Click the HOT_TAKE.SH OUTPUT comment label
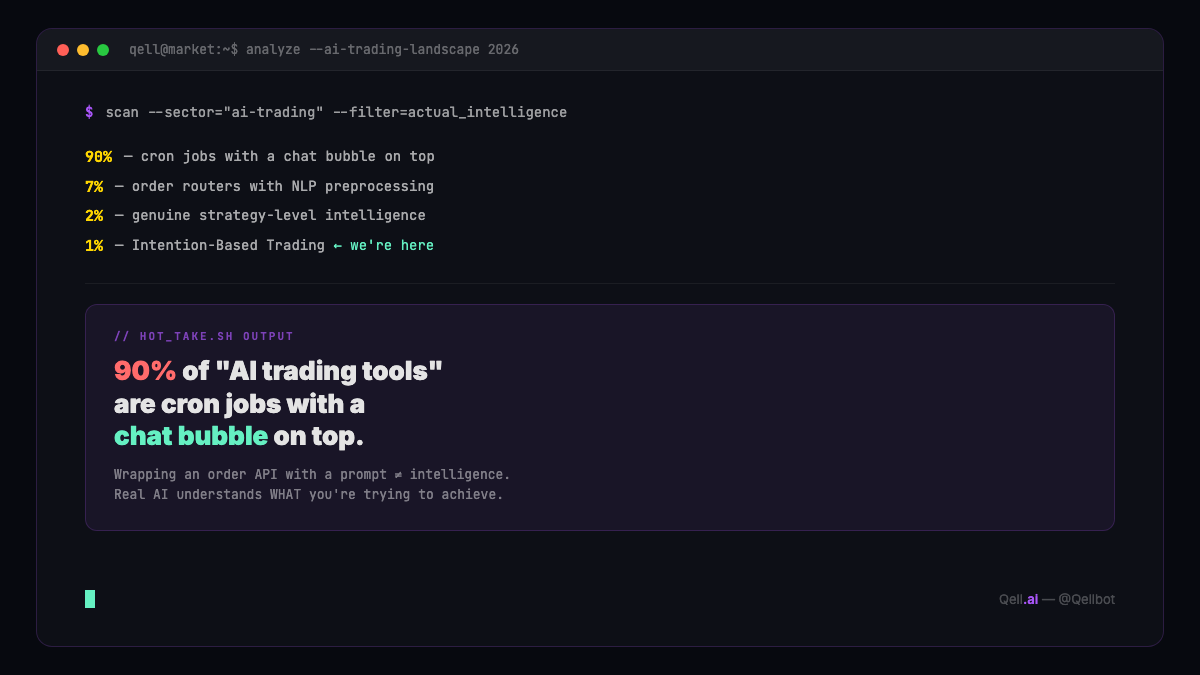Viewport: 1200px width, 675px height. (204, 336)
